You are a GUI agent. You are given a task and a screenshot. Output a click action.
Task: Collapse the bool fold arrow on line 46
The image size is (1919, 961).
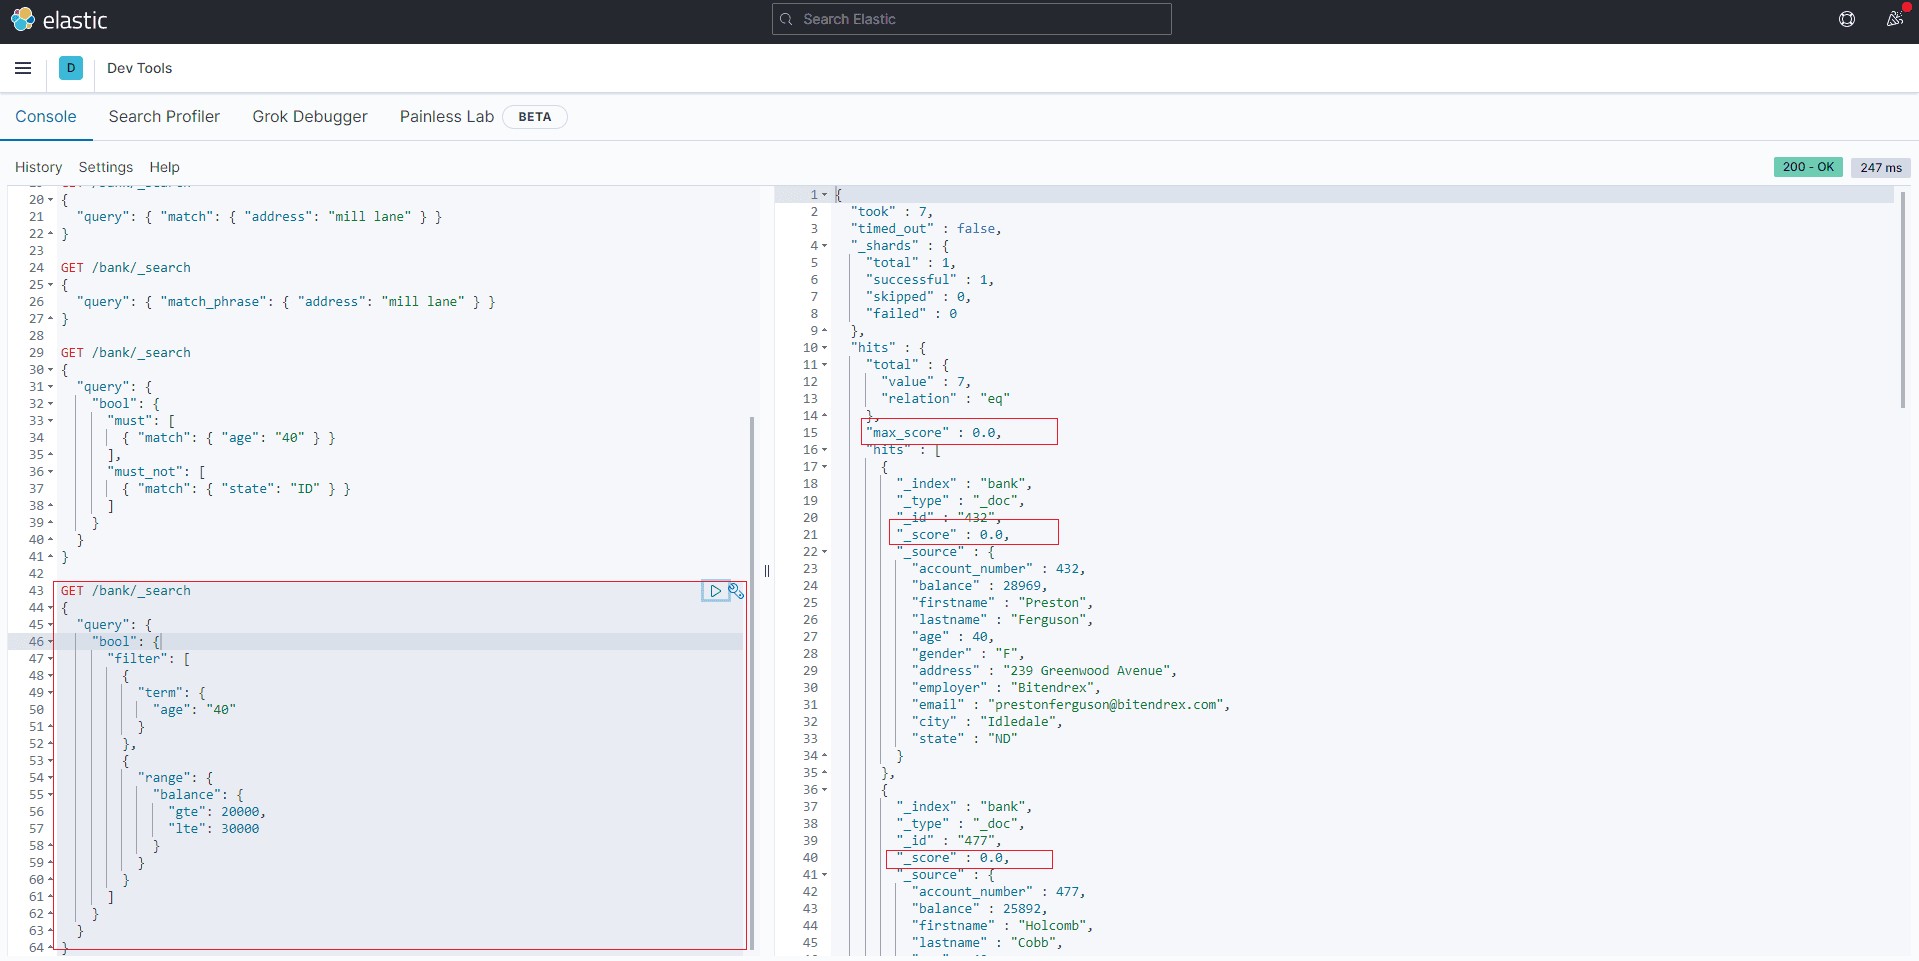pos(51,642)
